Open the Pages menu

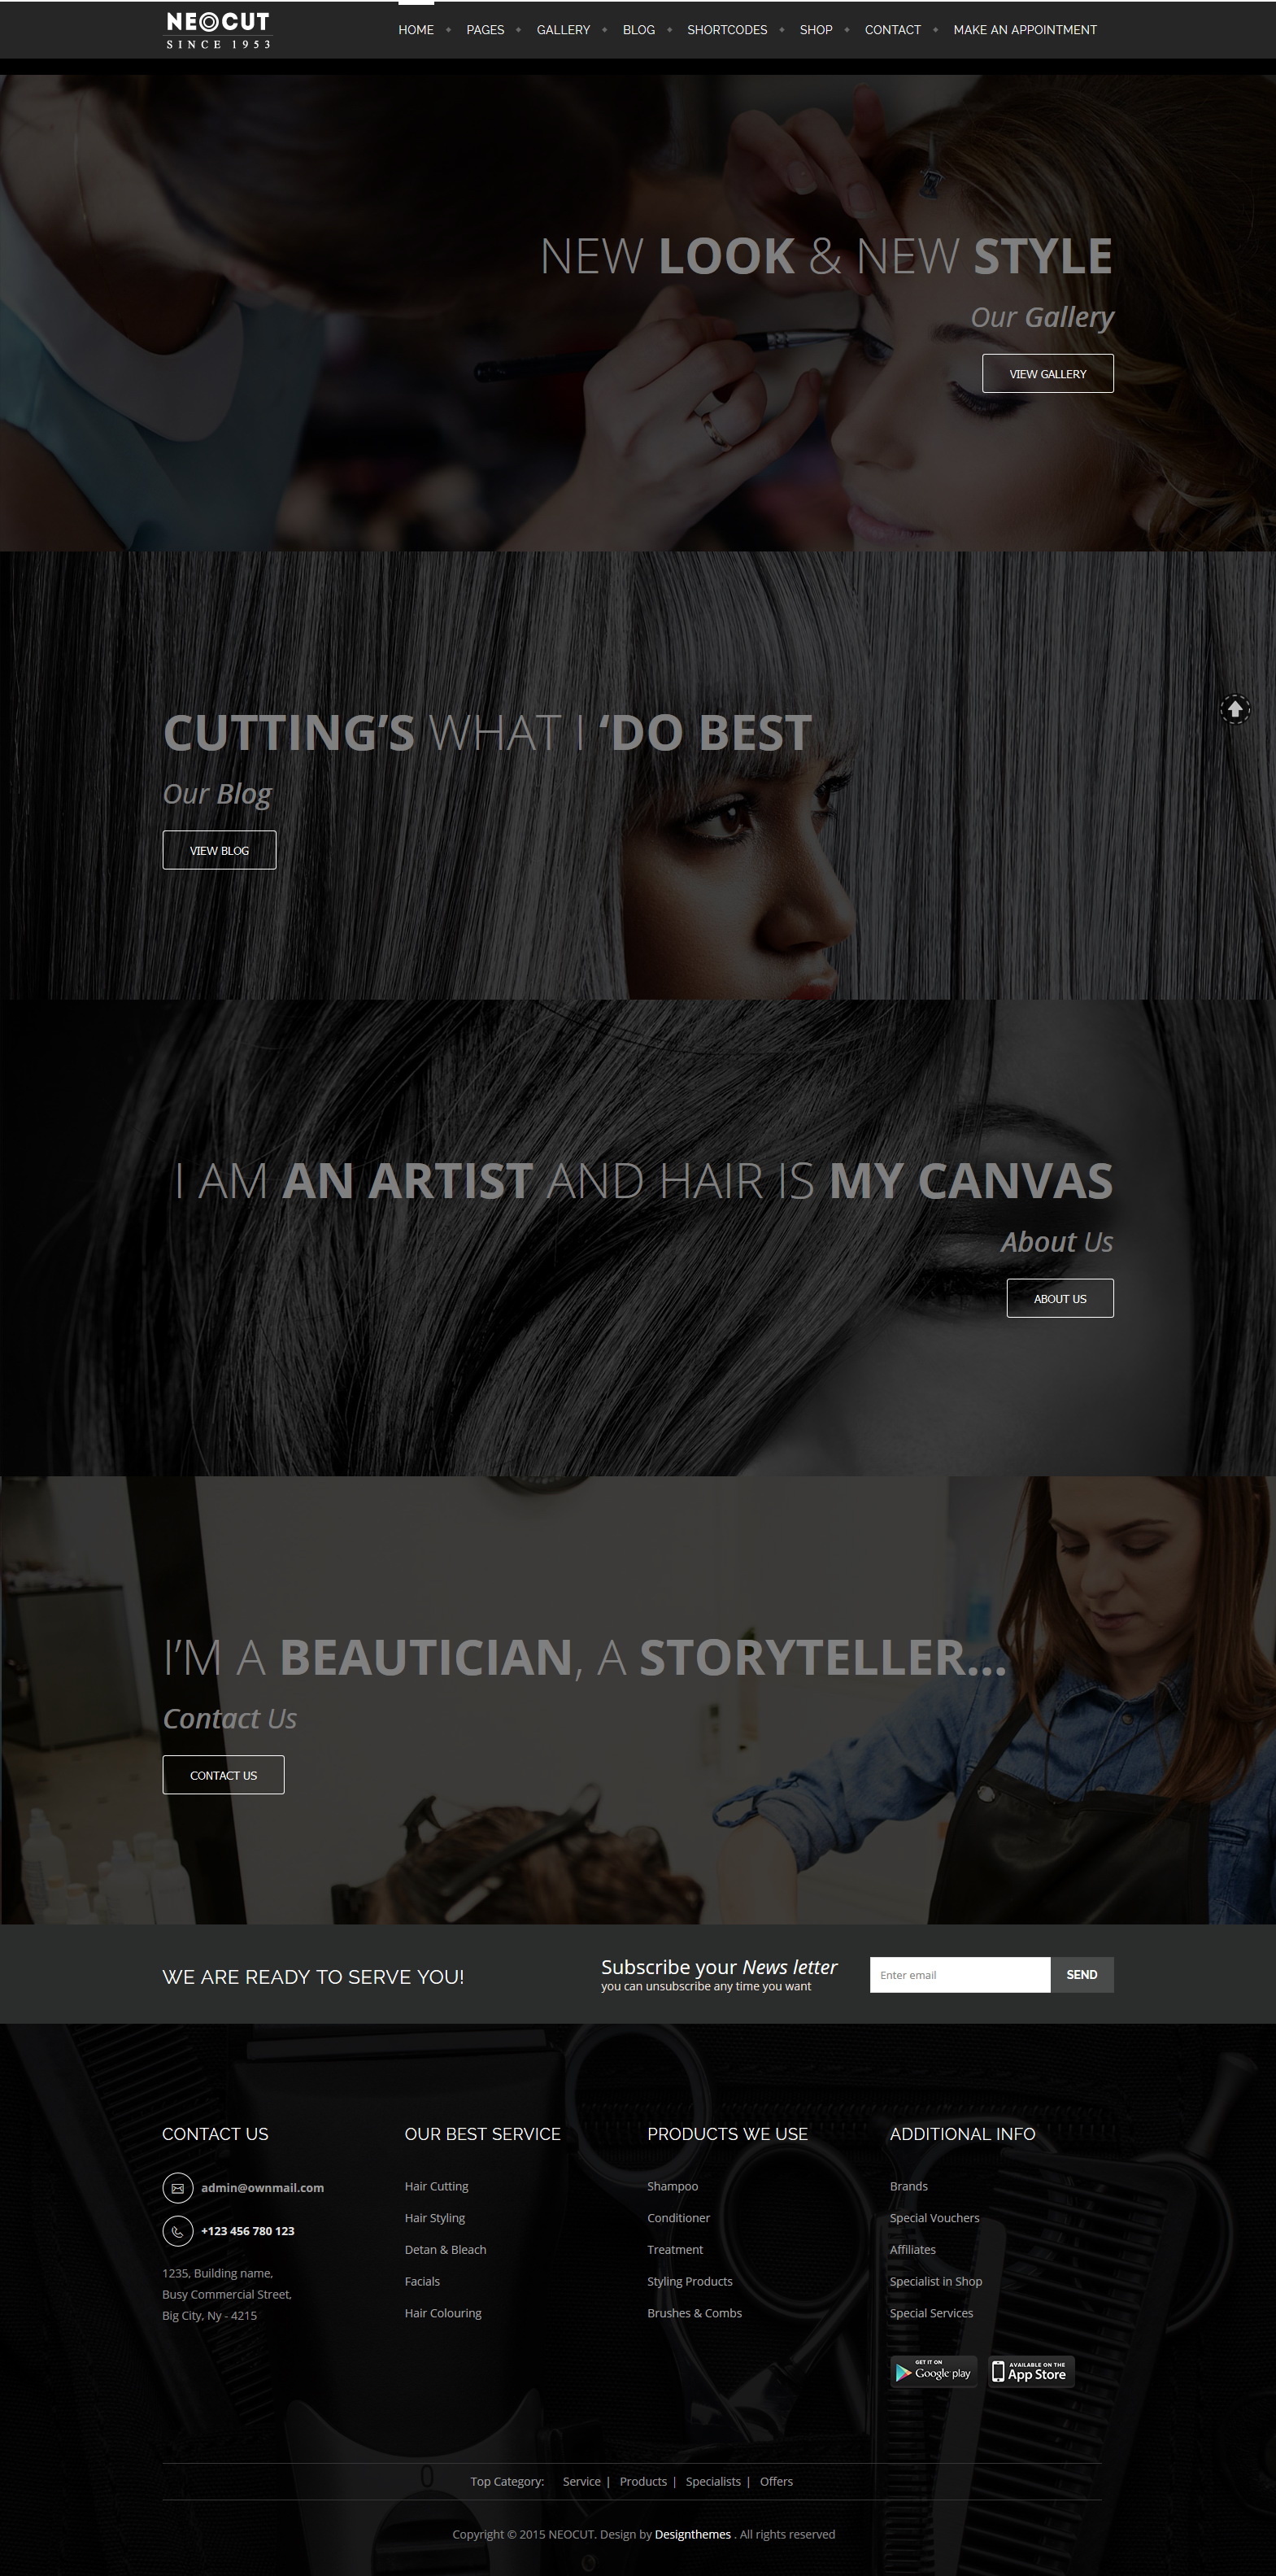click(485, 30)
